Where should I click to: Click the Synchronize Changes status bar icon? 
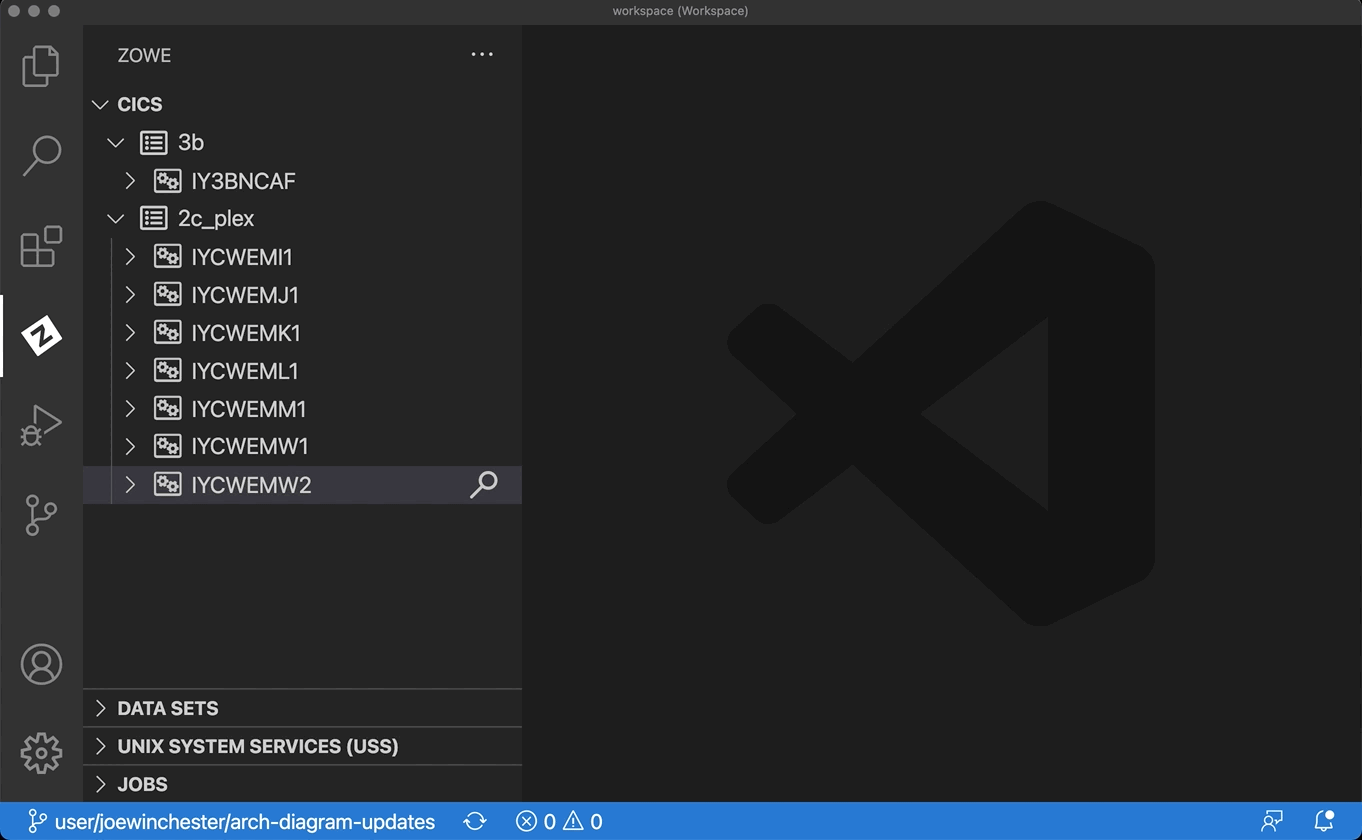pos(475,821)
